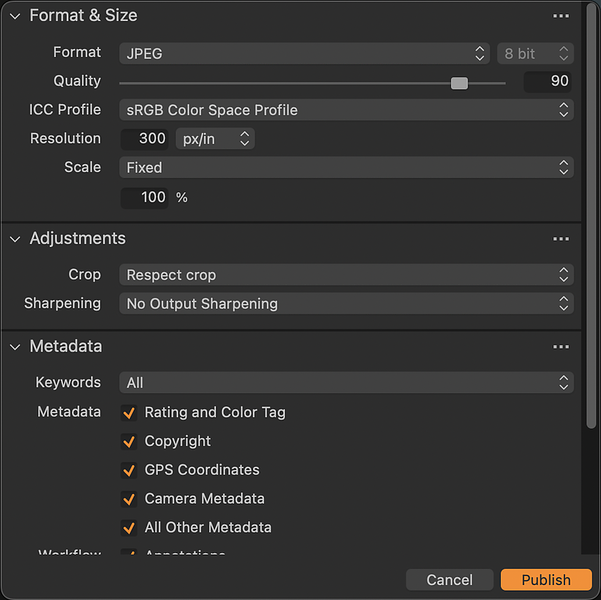
Task: Open the Crop dropdown showing Respect crop
Action: (346, 275)
